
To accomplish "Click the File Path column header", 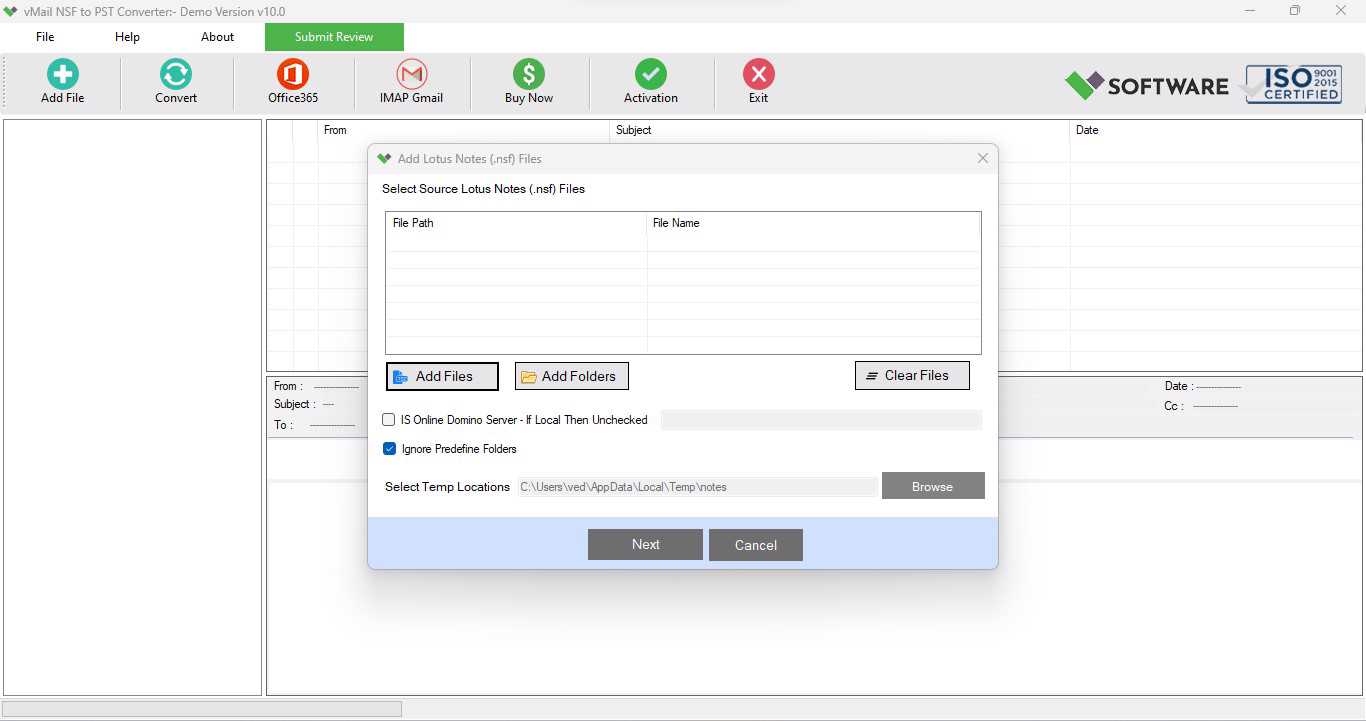I will 516,223.
